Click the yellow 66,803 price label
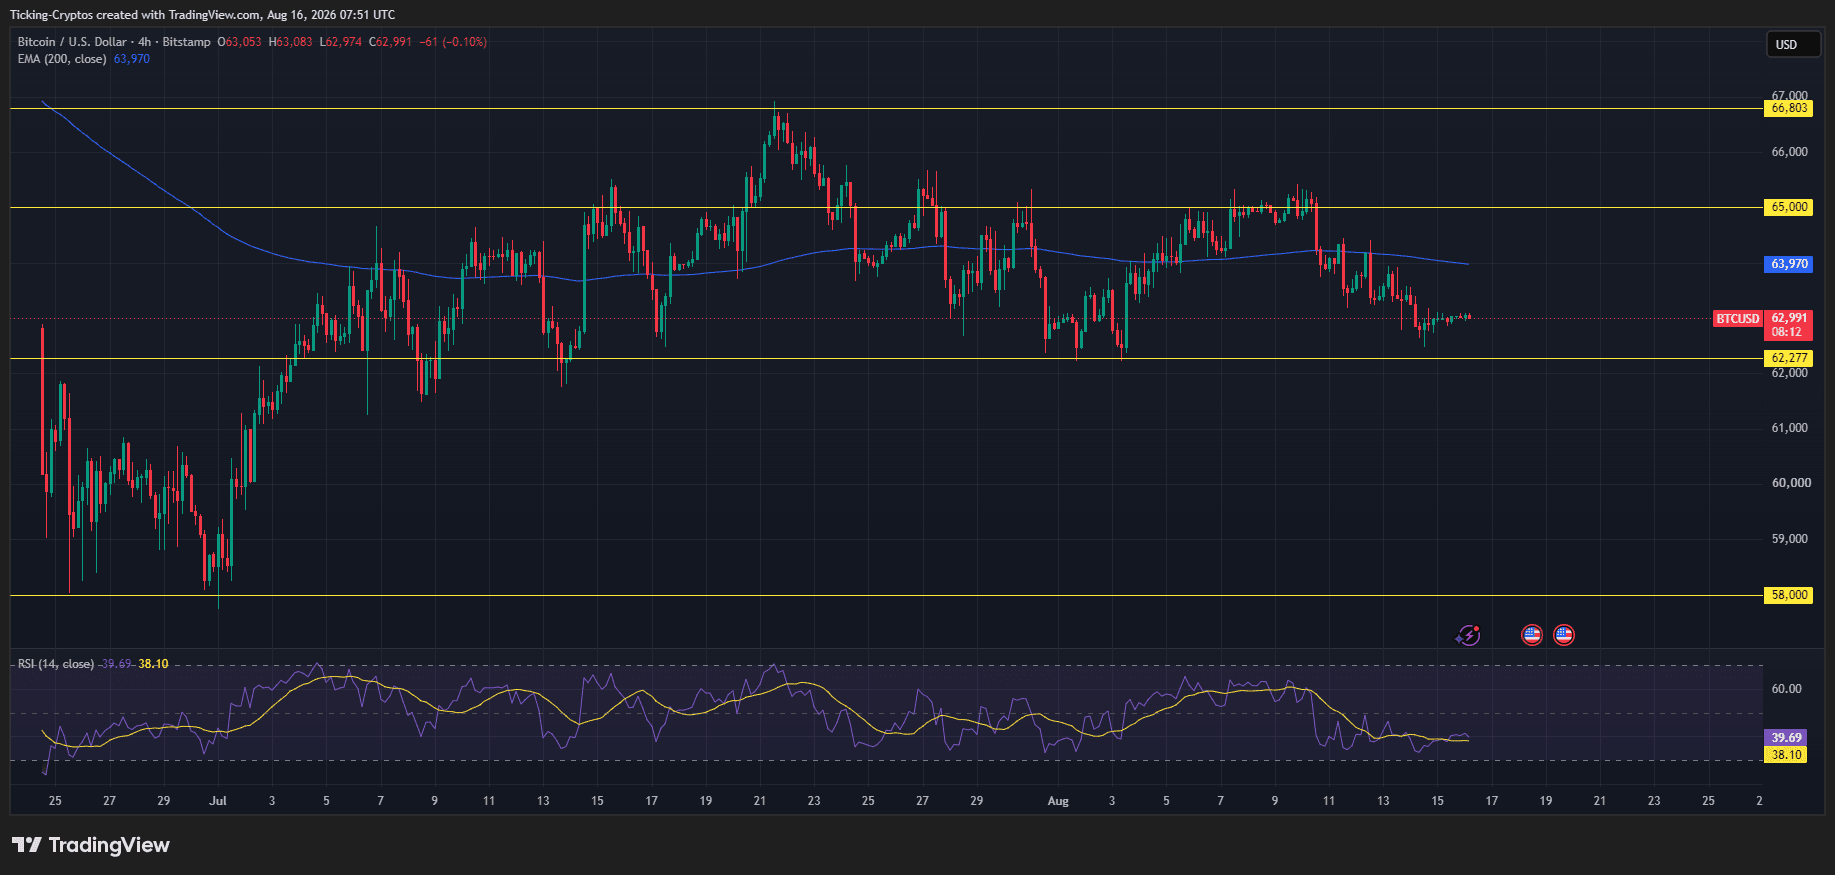Image resolution: width=1835 pixels, height=875 pixels. (x=1789, y=108)
